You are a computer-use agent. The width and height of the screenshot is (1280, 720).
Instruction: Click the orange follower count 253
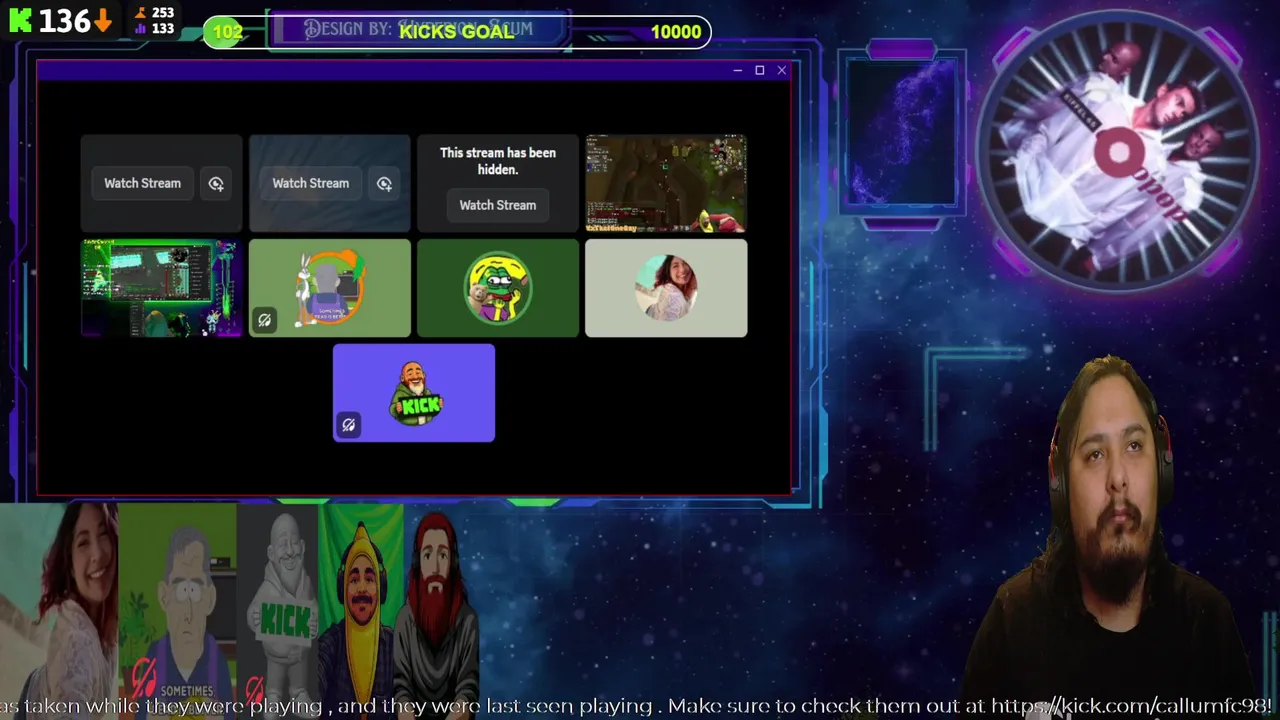[x=163, y=13]
